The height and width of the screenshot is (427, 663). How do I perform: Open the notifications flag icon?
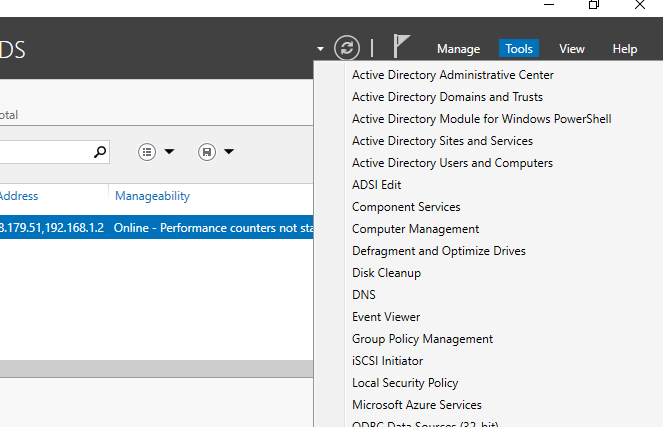pos(401,47)
